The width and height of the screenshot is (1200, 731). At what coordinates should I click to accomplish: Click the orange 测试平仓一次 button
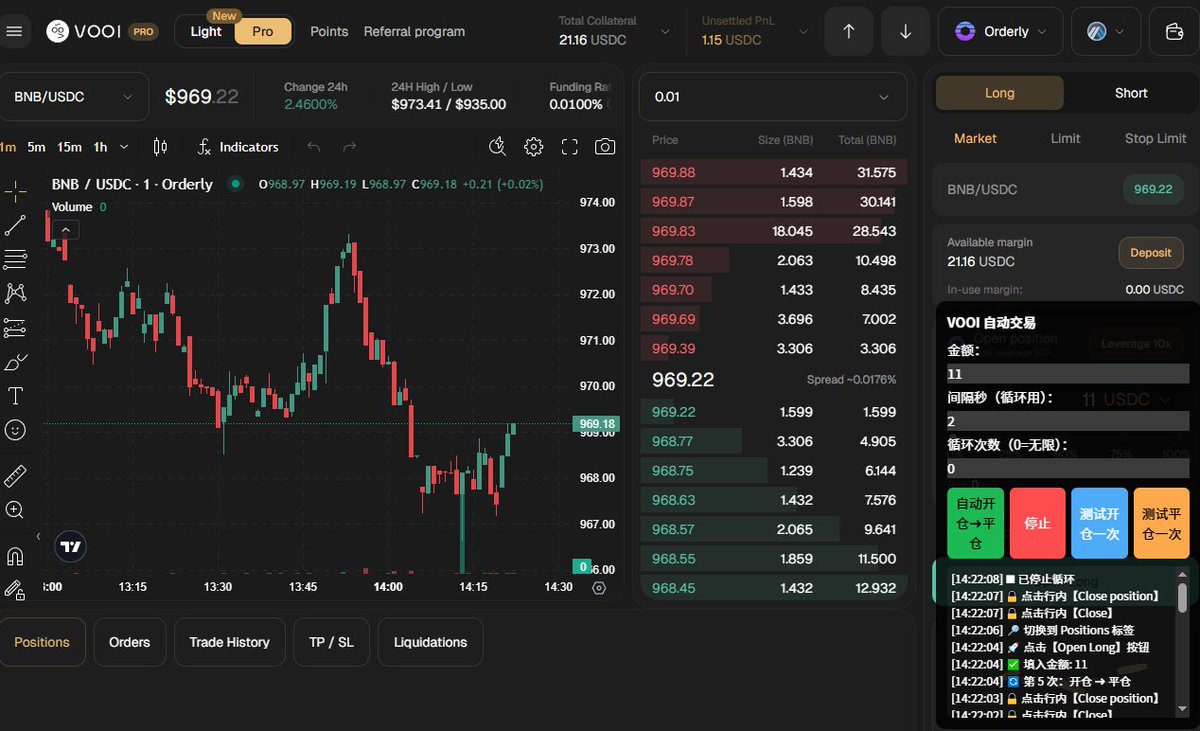(x=1161, y=523)
